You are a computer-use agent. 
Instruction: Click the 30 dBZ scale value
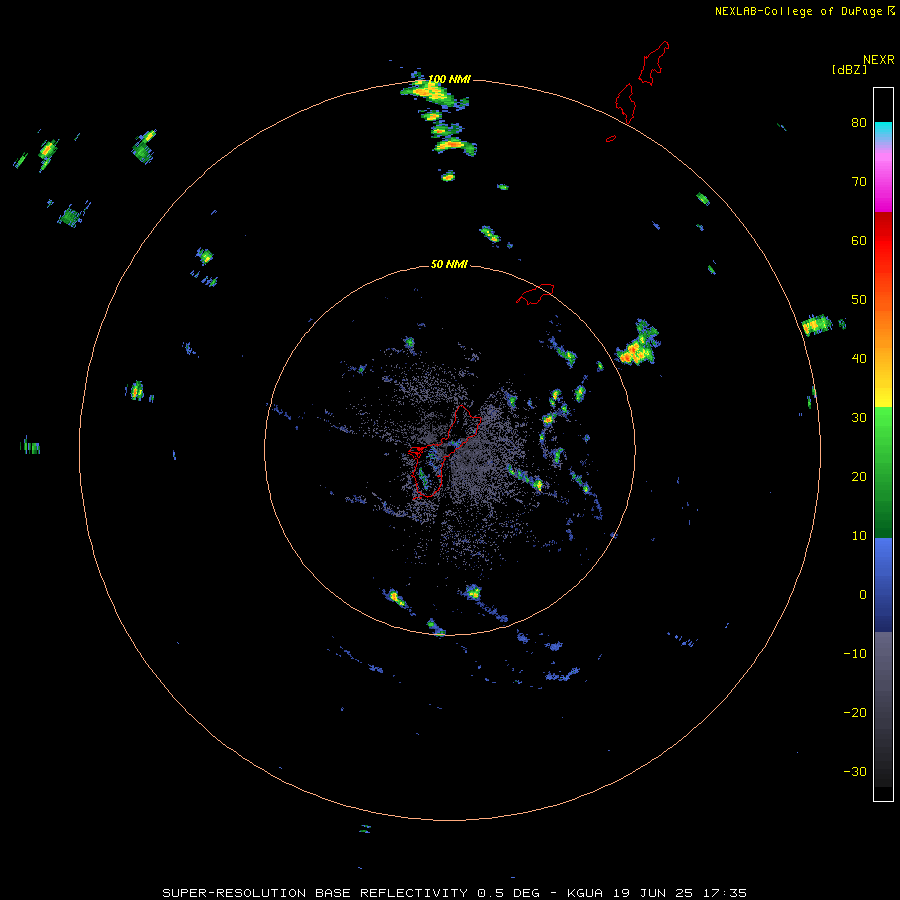pos(859,418)
